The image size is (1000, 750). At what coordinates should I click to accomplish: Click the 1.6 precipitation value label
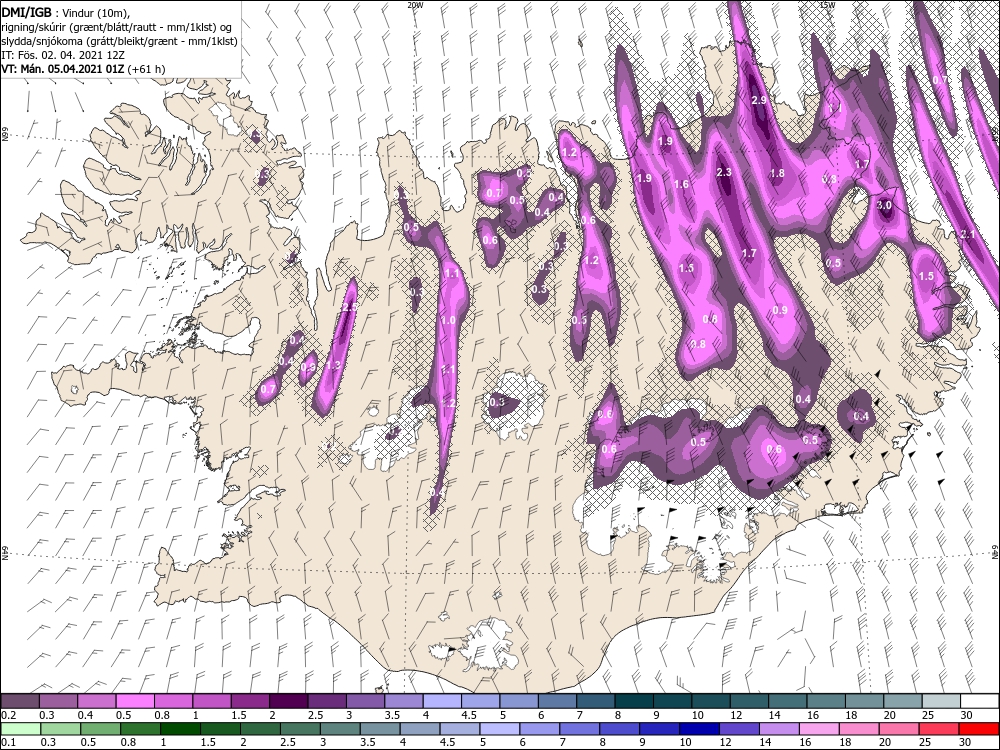pyautogui.click(x=682, y=185)
